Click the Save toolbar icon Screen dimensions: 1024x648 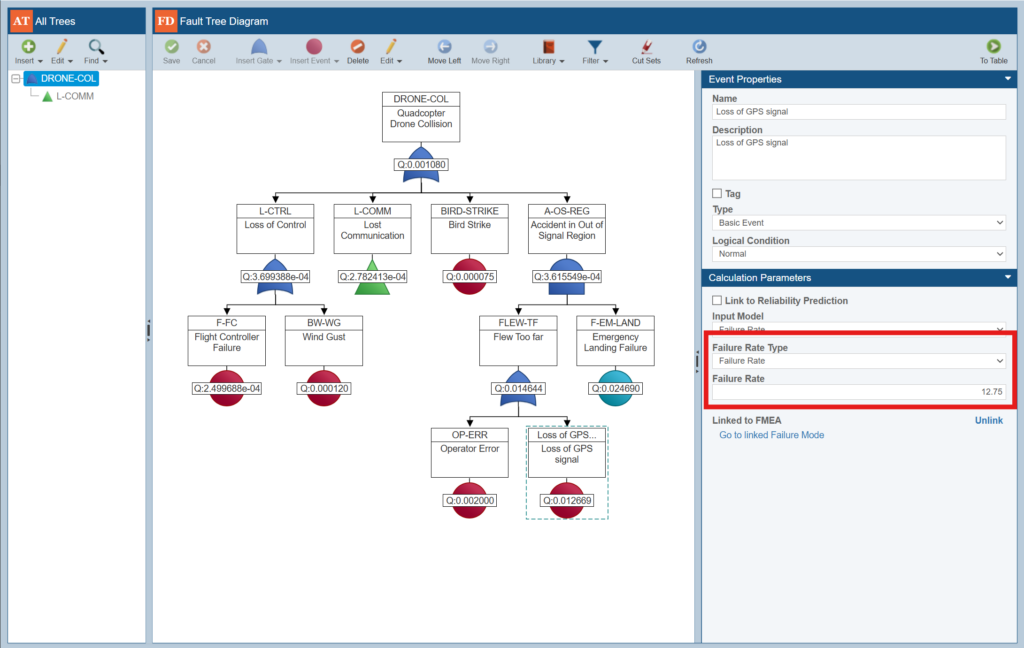[x=171, y=52]
